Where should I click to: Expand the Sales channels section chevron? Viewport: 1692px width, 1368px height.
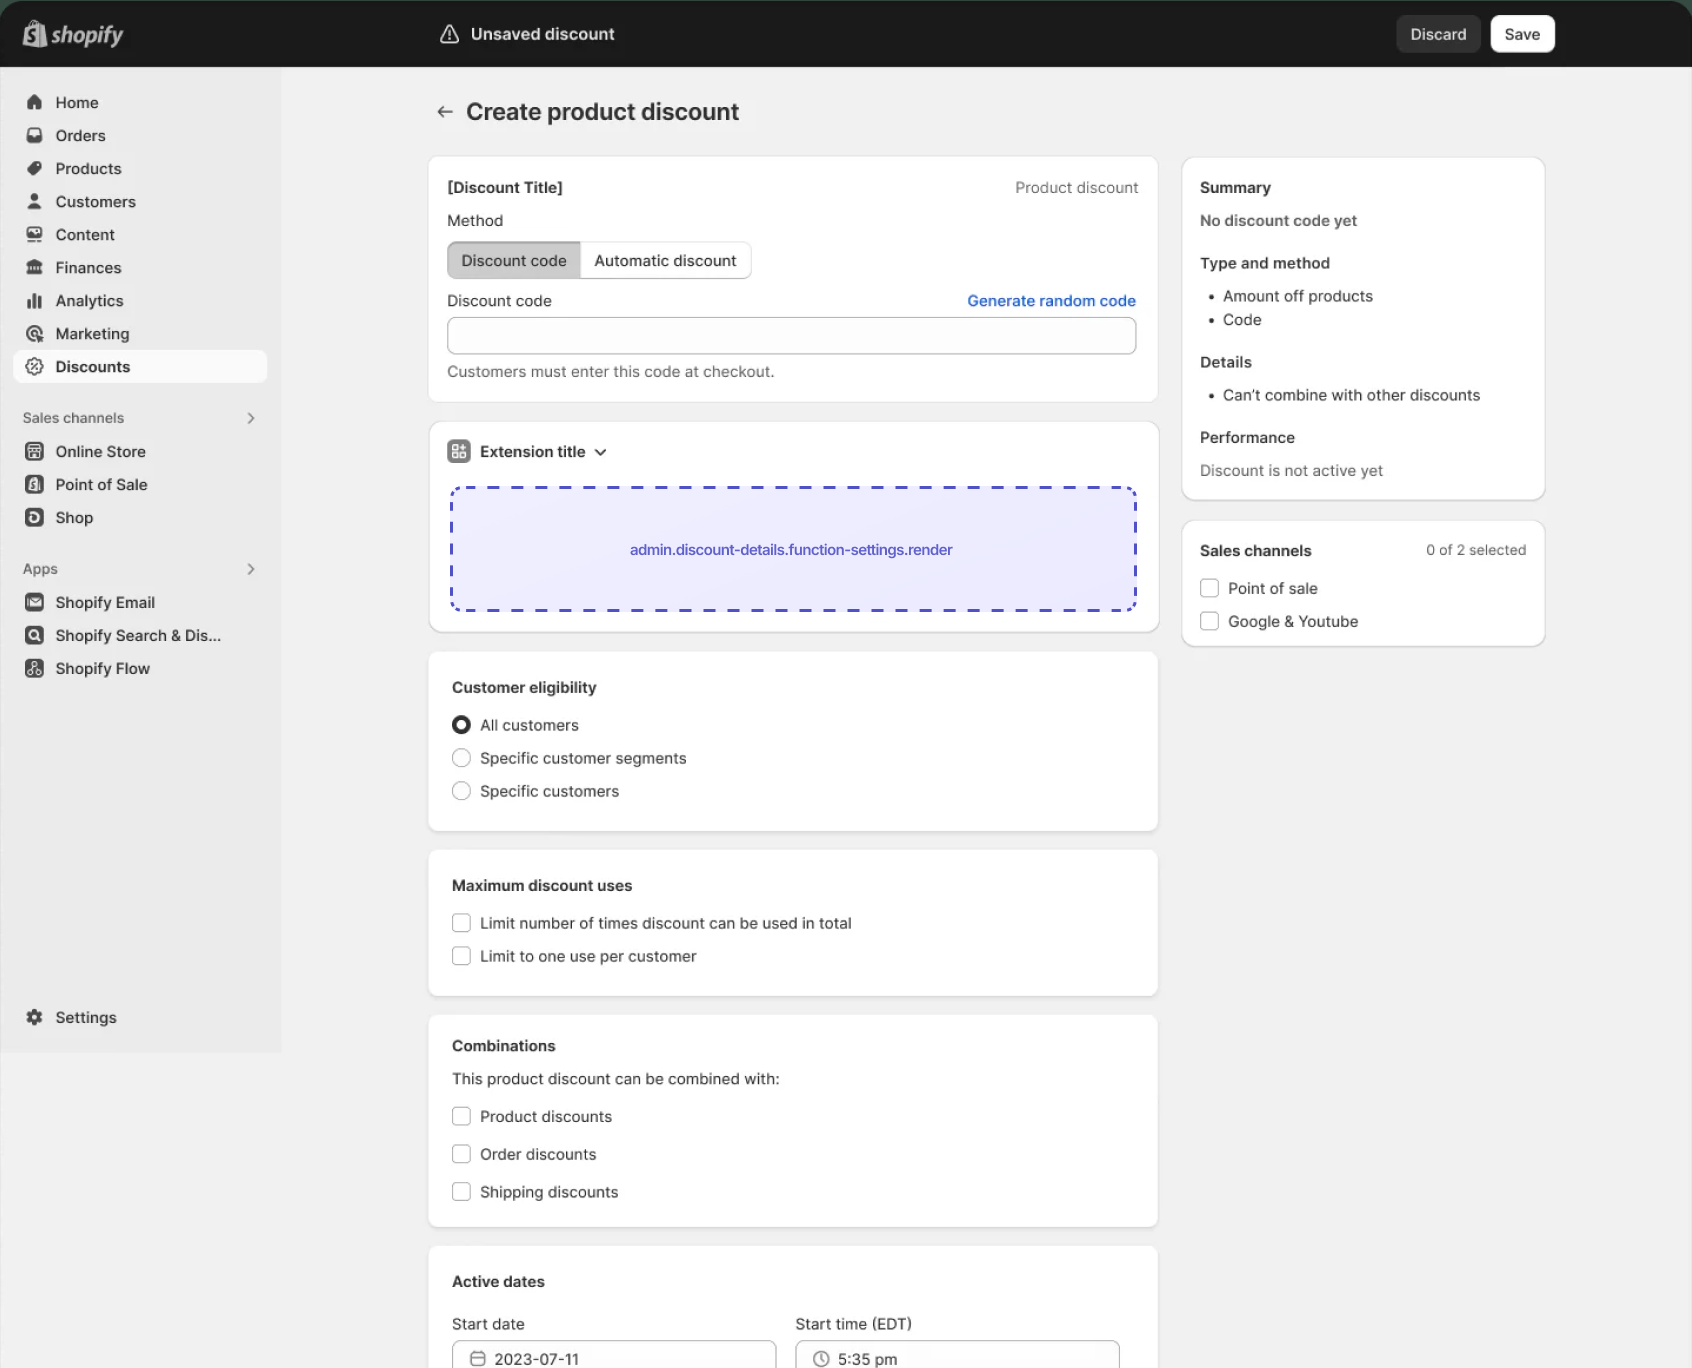tap(251, 418)
